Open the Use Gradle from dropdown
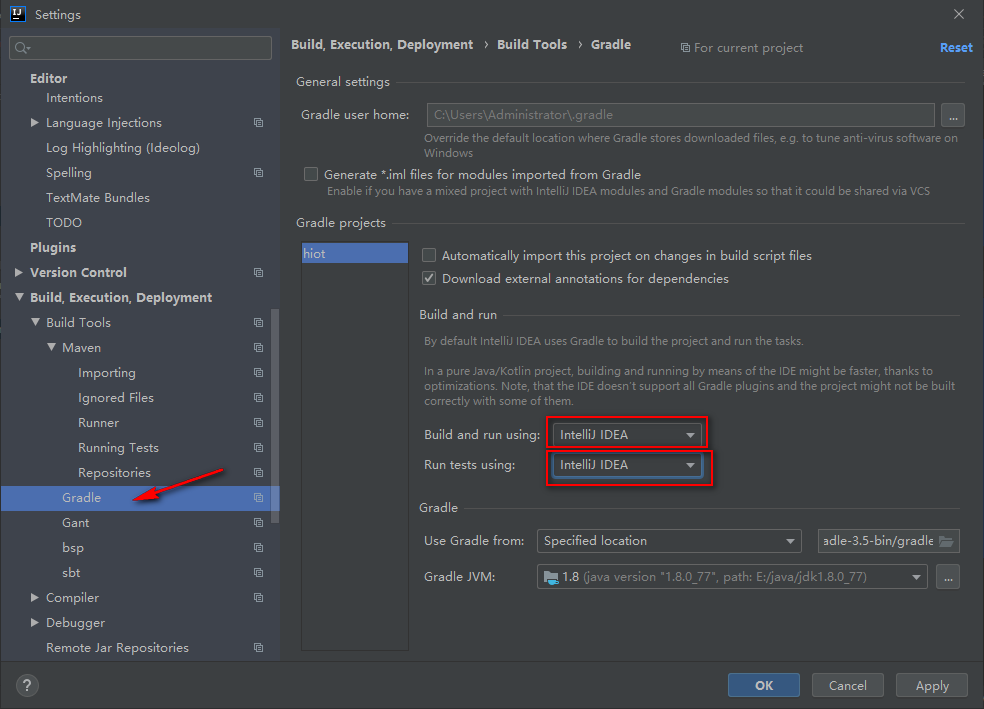 click(x=669, y=541)
